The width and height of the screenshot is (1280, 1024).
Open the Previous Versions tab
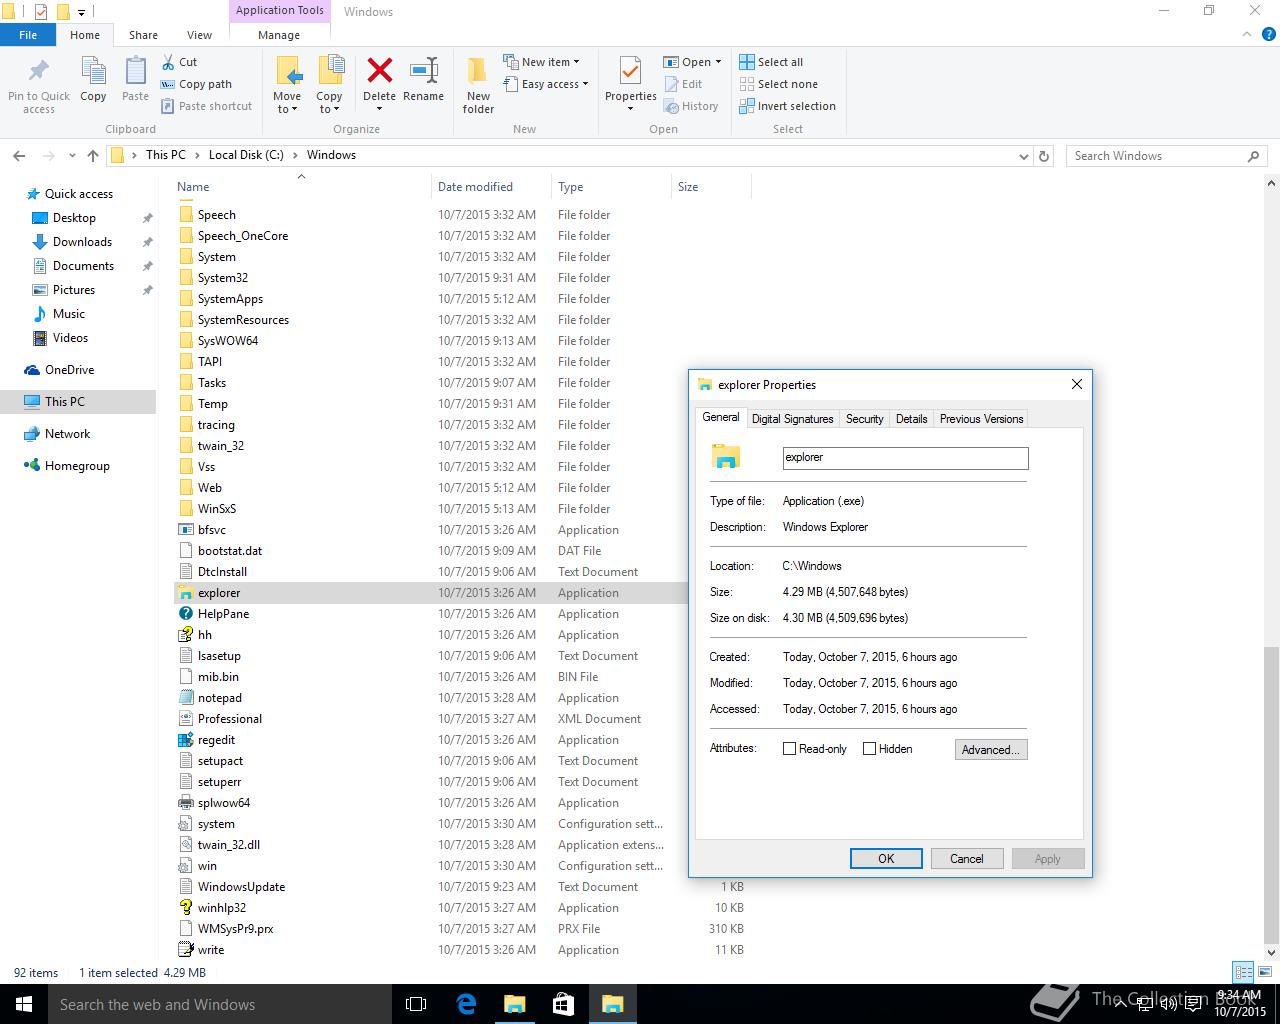[x=981, y=419]
